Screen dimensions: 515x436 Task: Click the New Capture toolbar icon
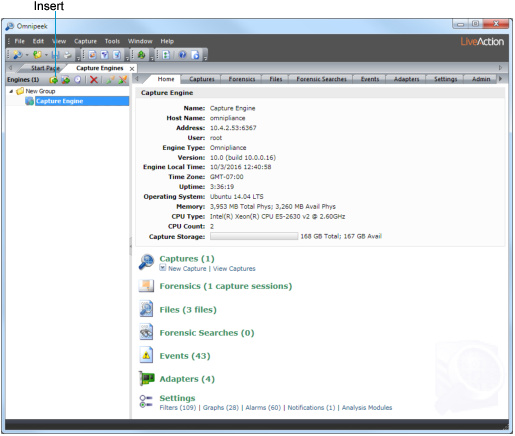point(17,55)
